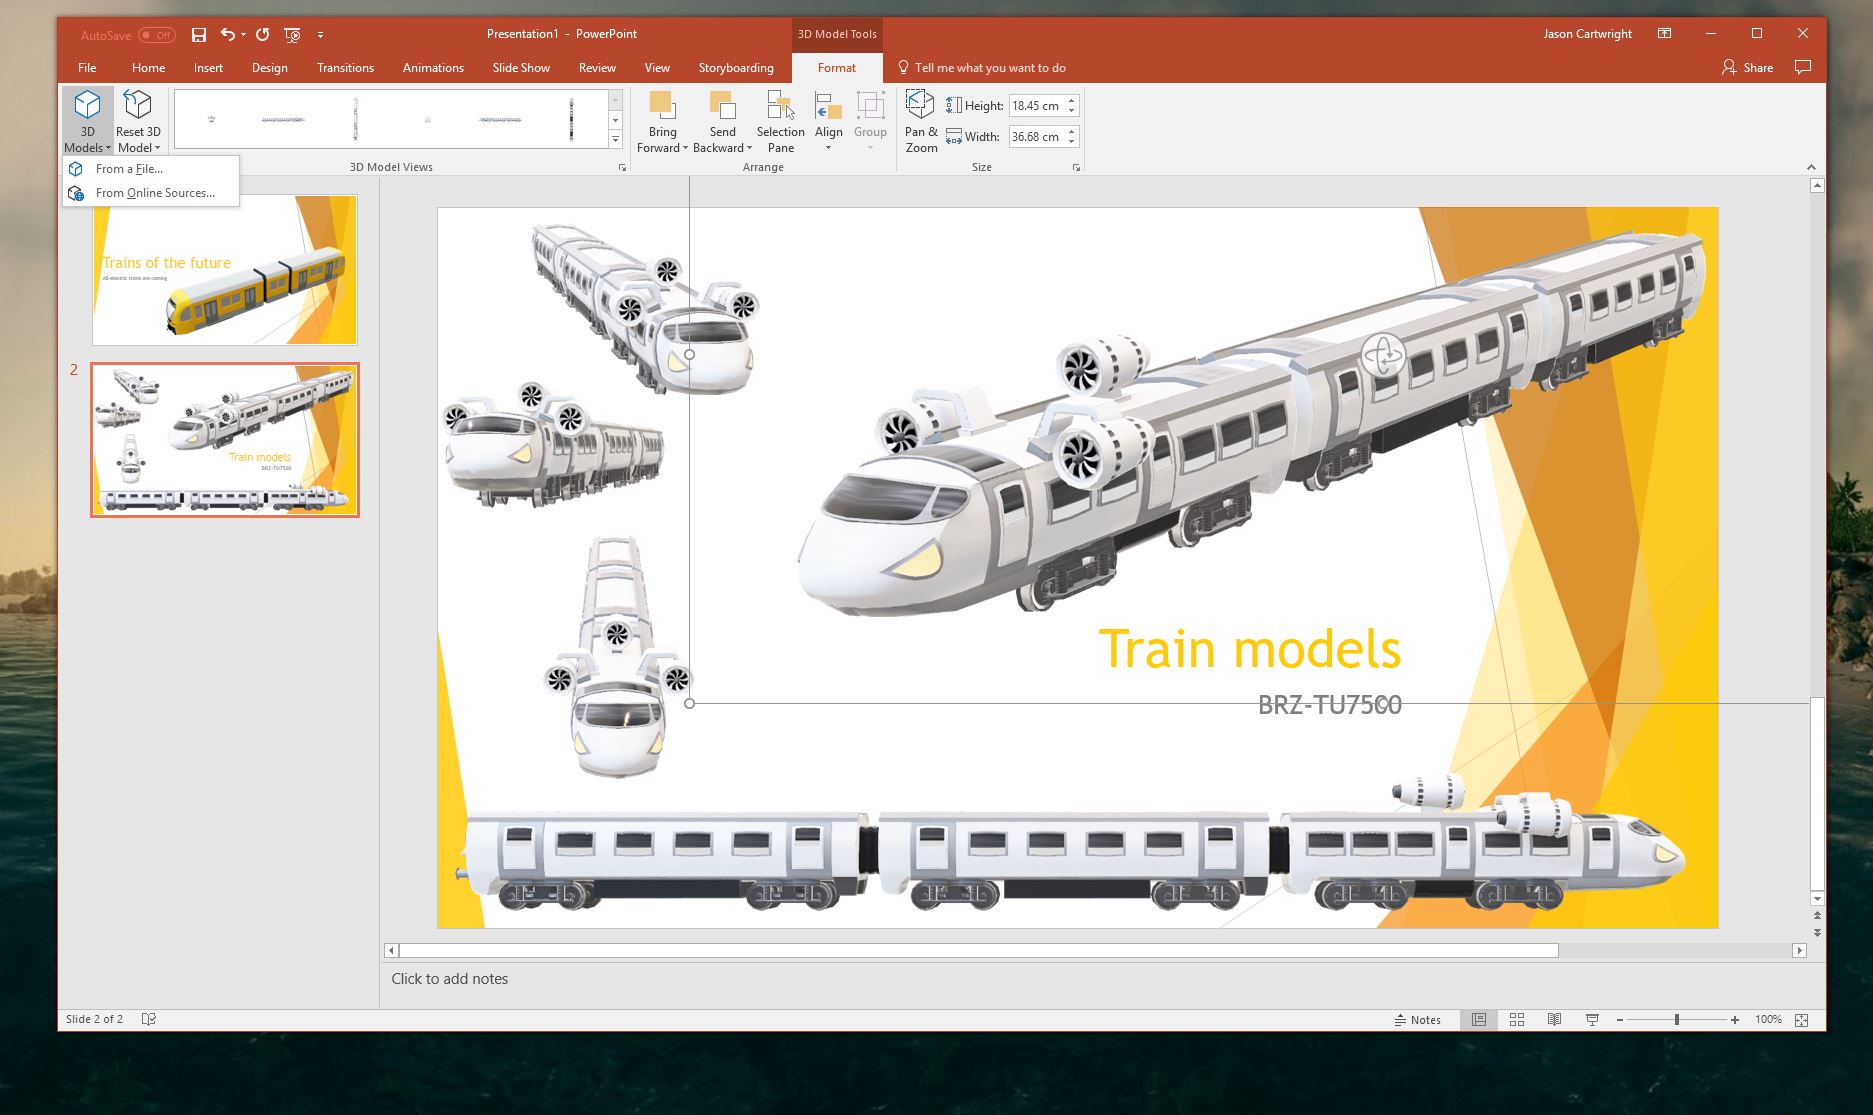
Task: Toggle AutoSave off switch
Action: pos(156,34)
